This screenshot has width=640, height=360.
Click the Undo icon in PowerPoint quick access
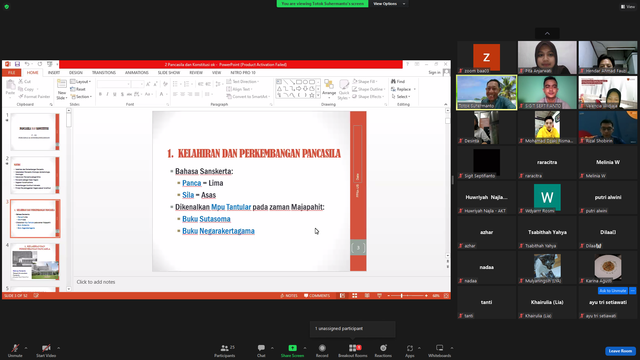click(x=27, y=64)
